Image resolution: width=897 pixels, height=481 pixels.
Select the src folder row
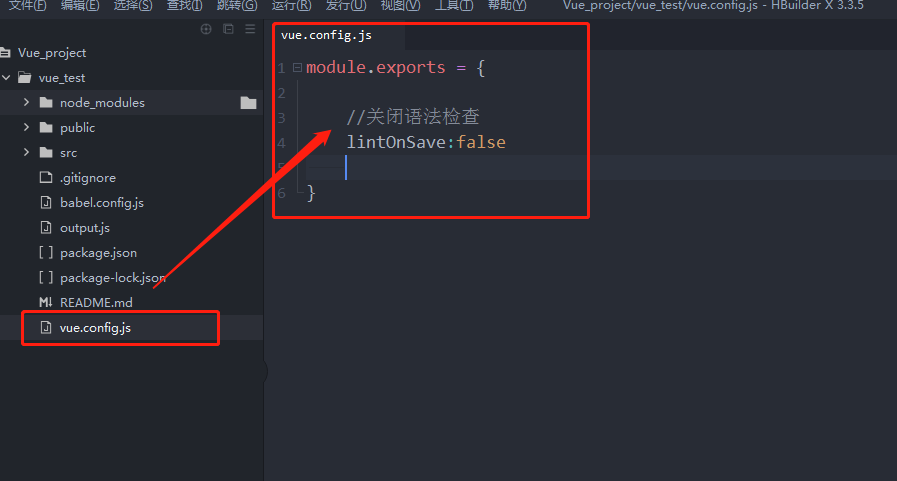coord(132,153)
